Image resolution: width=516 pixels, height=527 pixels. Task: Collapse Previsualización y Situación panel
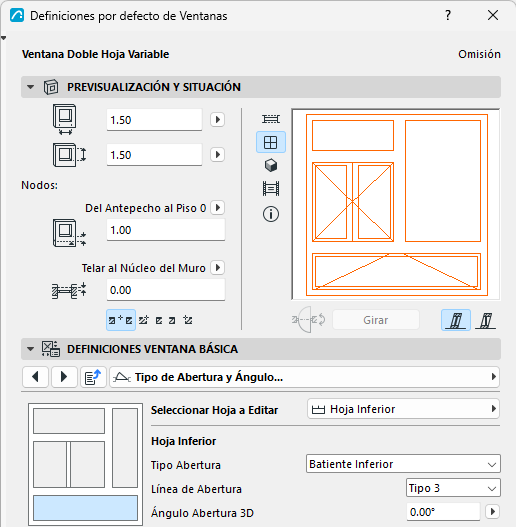coord(31,87)
